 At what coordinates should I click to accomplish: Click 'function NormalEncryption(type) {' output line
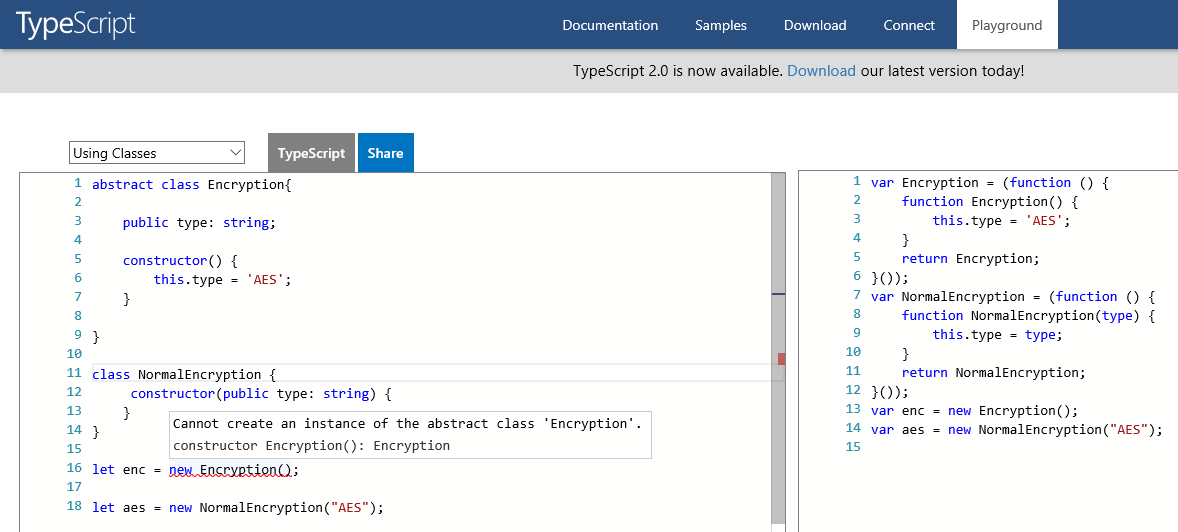point(1028,316)
